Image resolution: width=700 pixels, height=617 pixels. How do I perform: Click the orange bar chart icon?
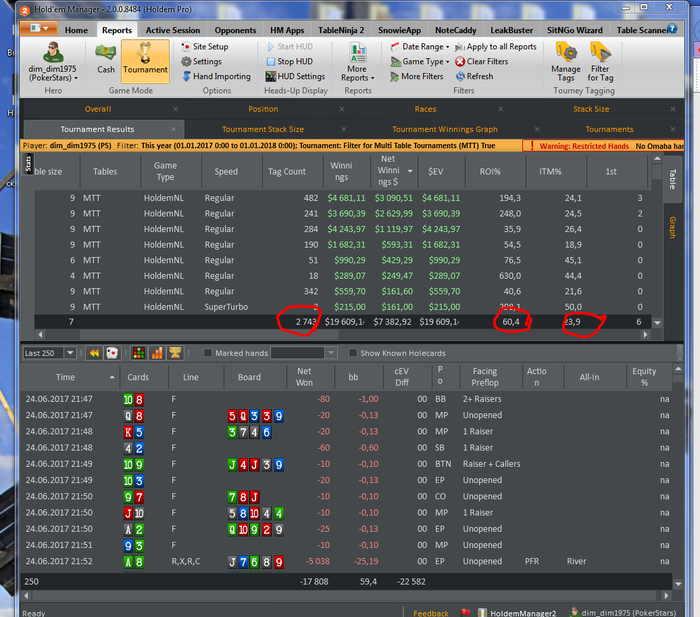pos(157,353)
